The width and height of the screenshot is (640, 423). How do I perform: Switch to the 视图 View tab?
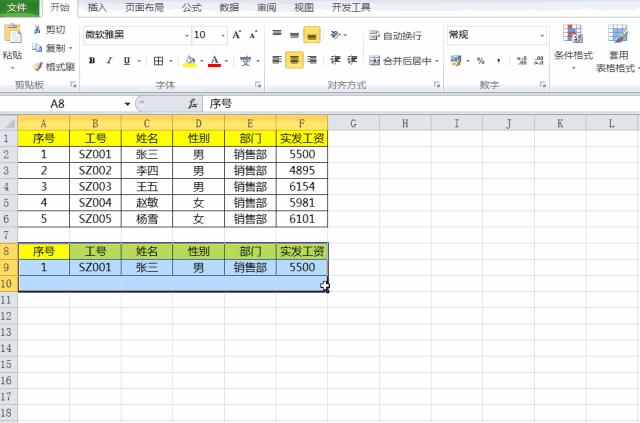(x=304, y=7)
